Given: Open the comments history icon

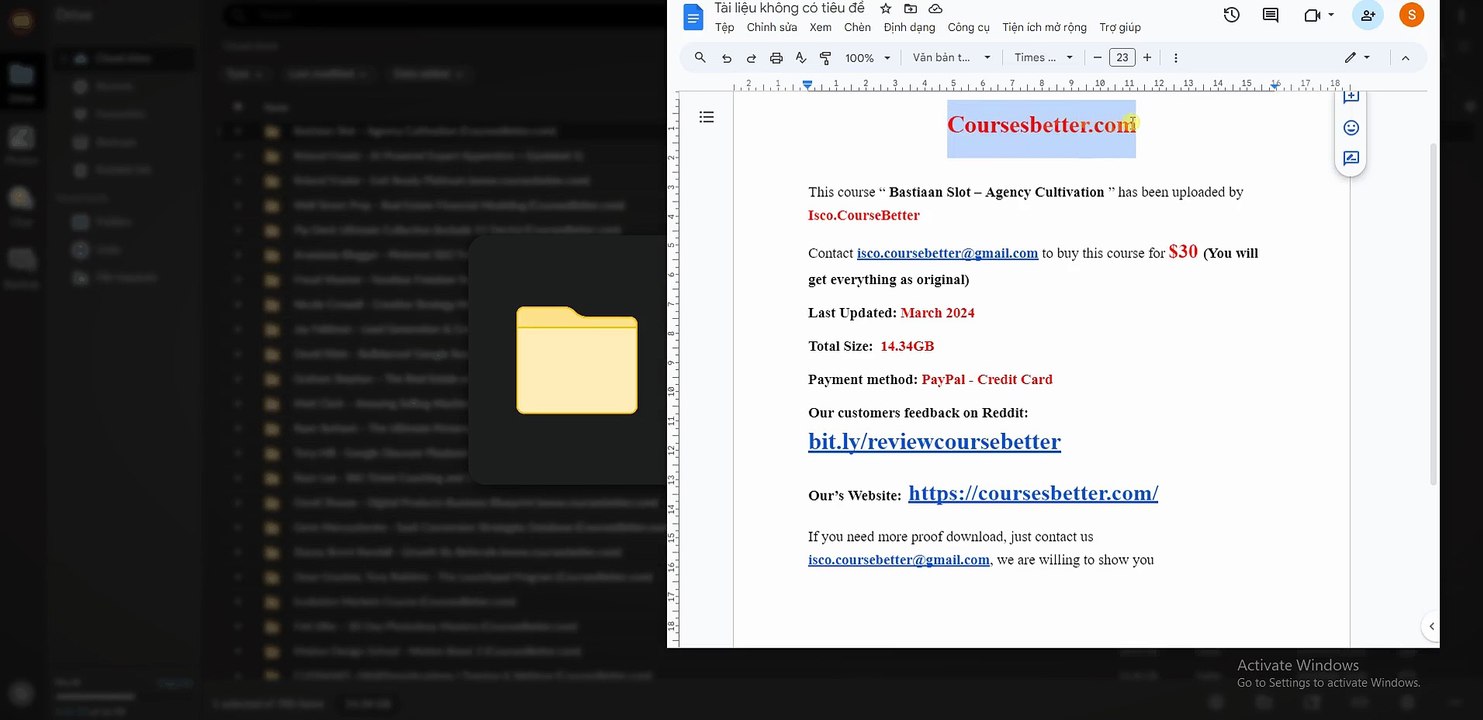Looking at the screenshot, I should (1271, 15).
